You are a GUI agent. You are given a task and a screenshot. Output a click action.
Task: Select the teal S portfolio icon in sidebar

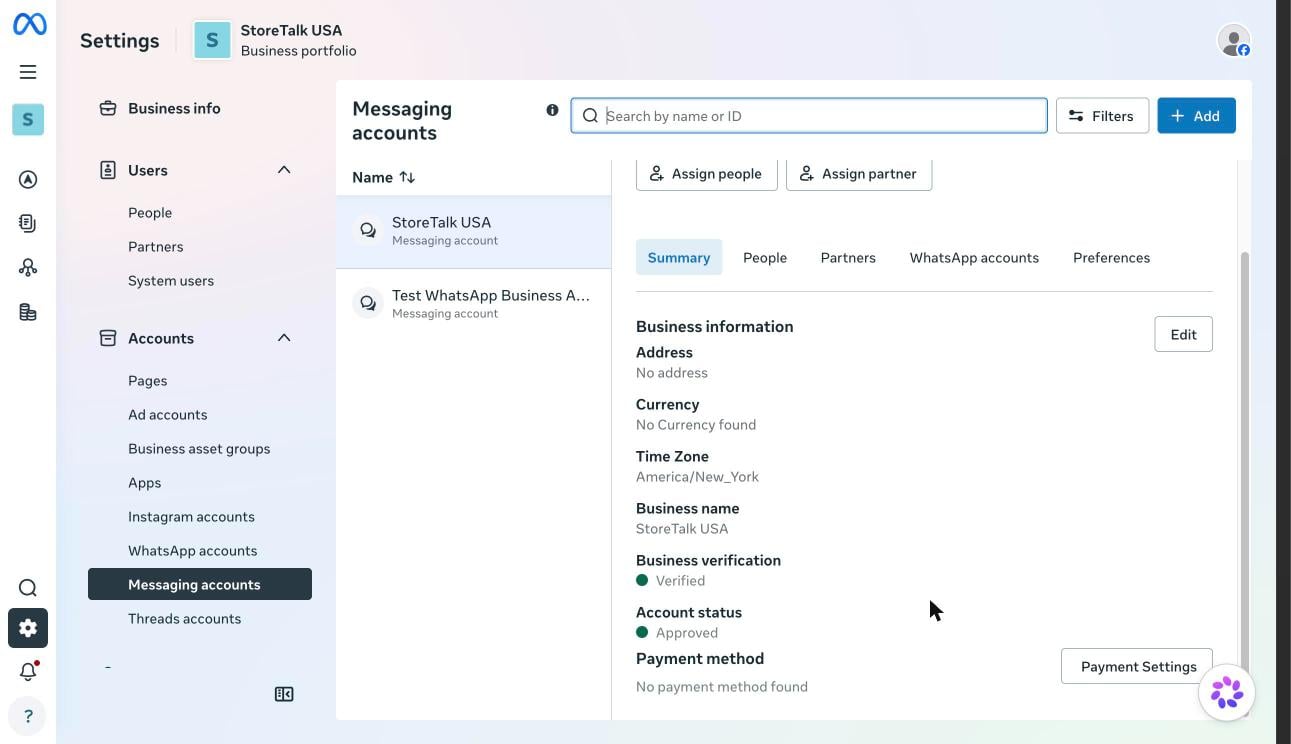tap(28, 119)
